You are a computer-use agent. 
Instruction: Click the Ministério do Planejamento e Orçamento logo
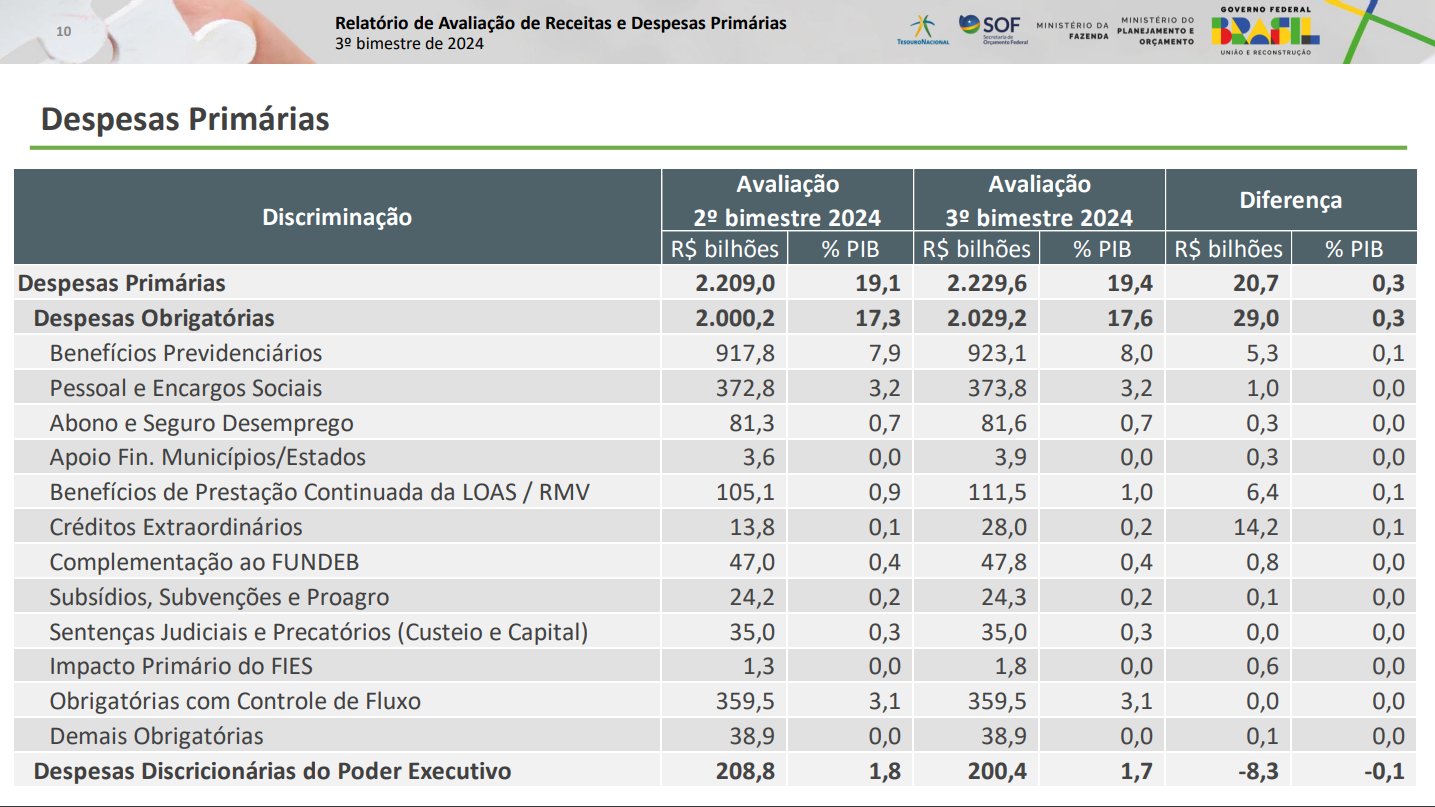coord(1155,30)
